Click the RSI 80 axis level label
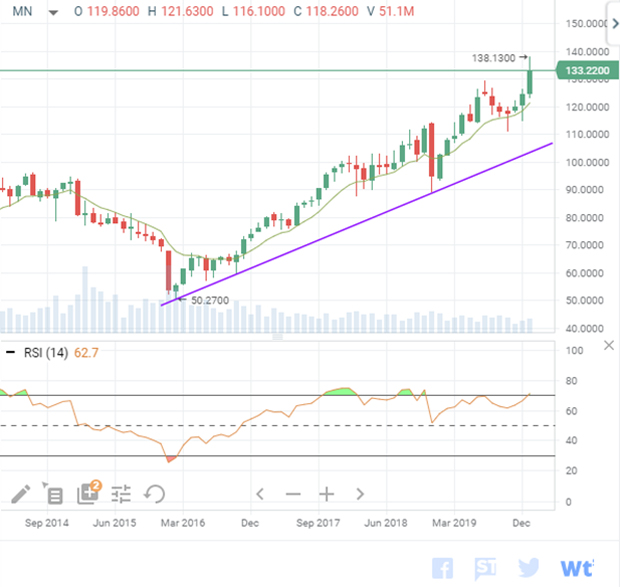This screenshot has width=620, height=587. (x=571, y=381)
